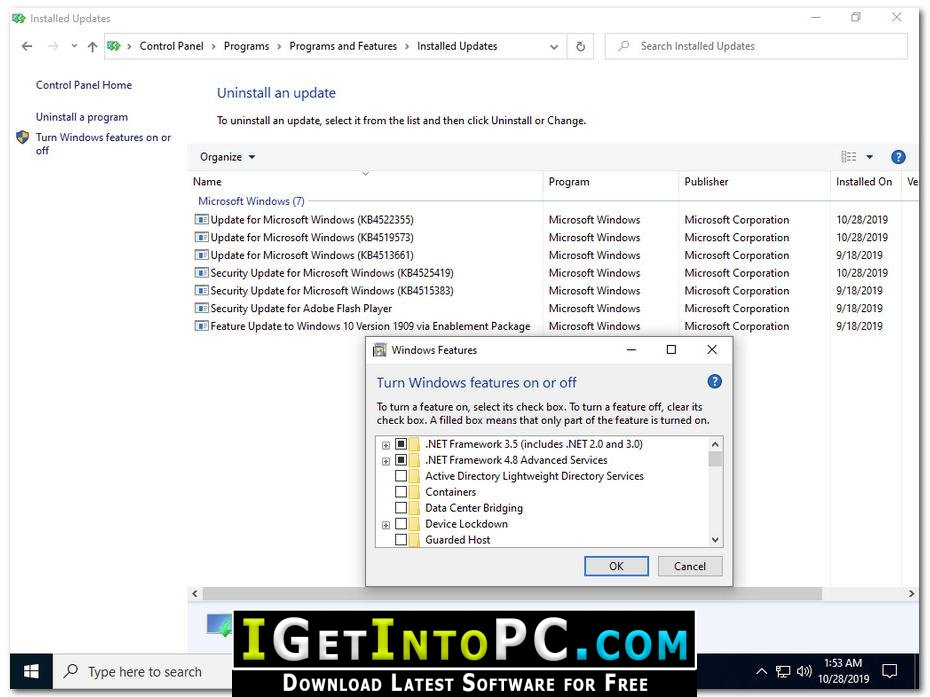Open the taskbar clock showing 1:53 AM

pyautogui.click(x=843, y=671)
